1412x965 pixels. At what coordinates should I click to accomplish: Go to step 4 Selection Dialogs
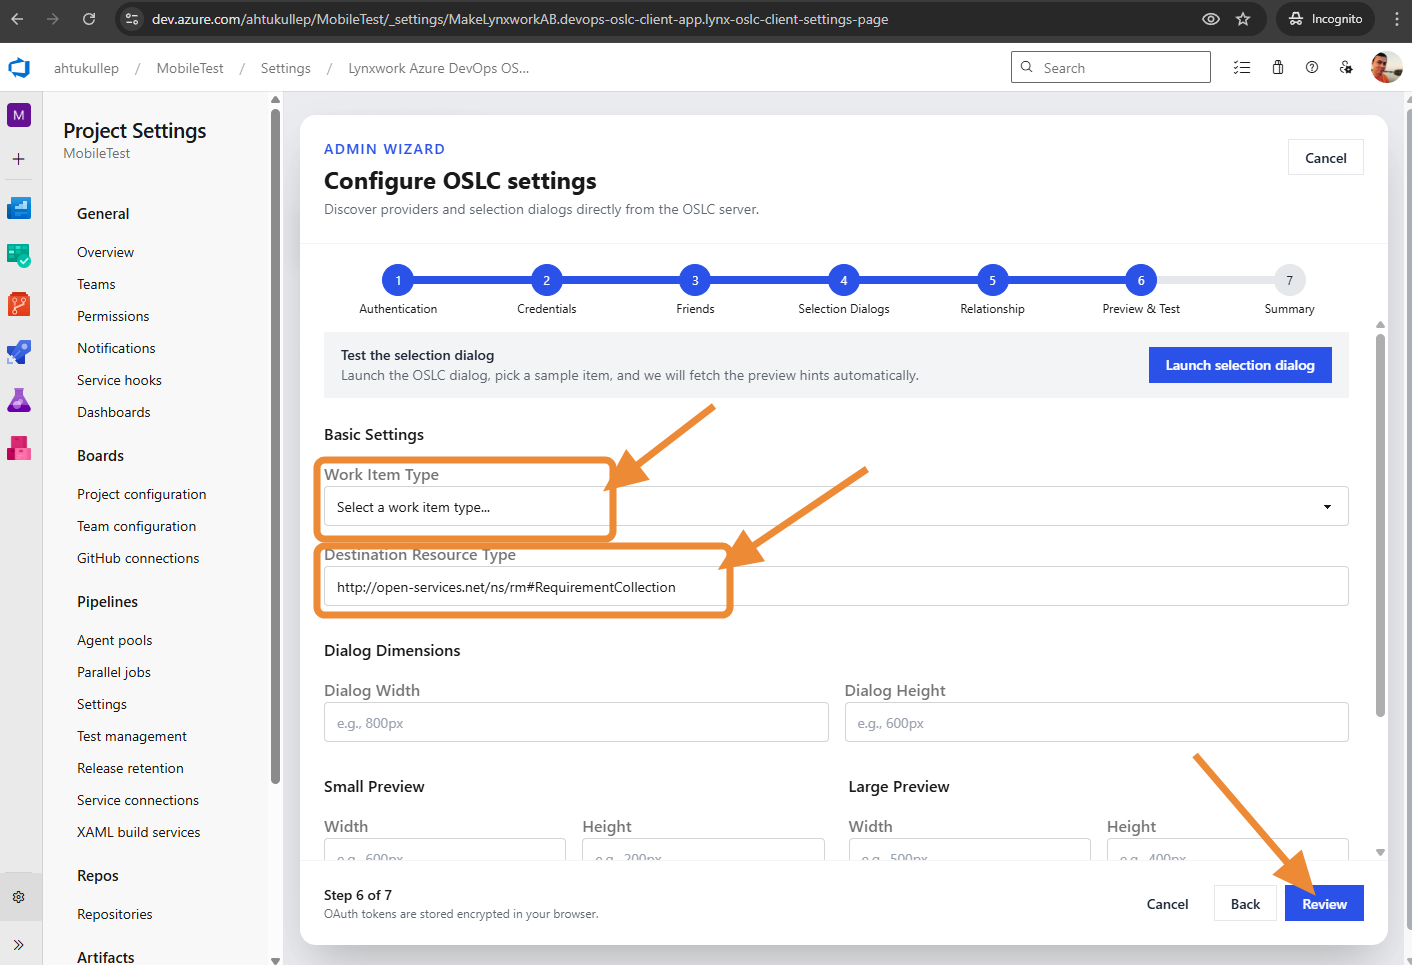click(x=844, y=281)
